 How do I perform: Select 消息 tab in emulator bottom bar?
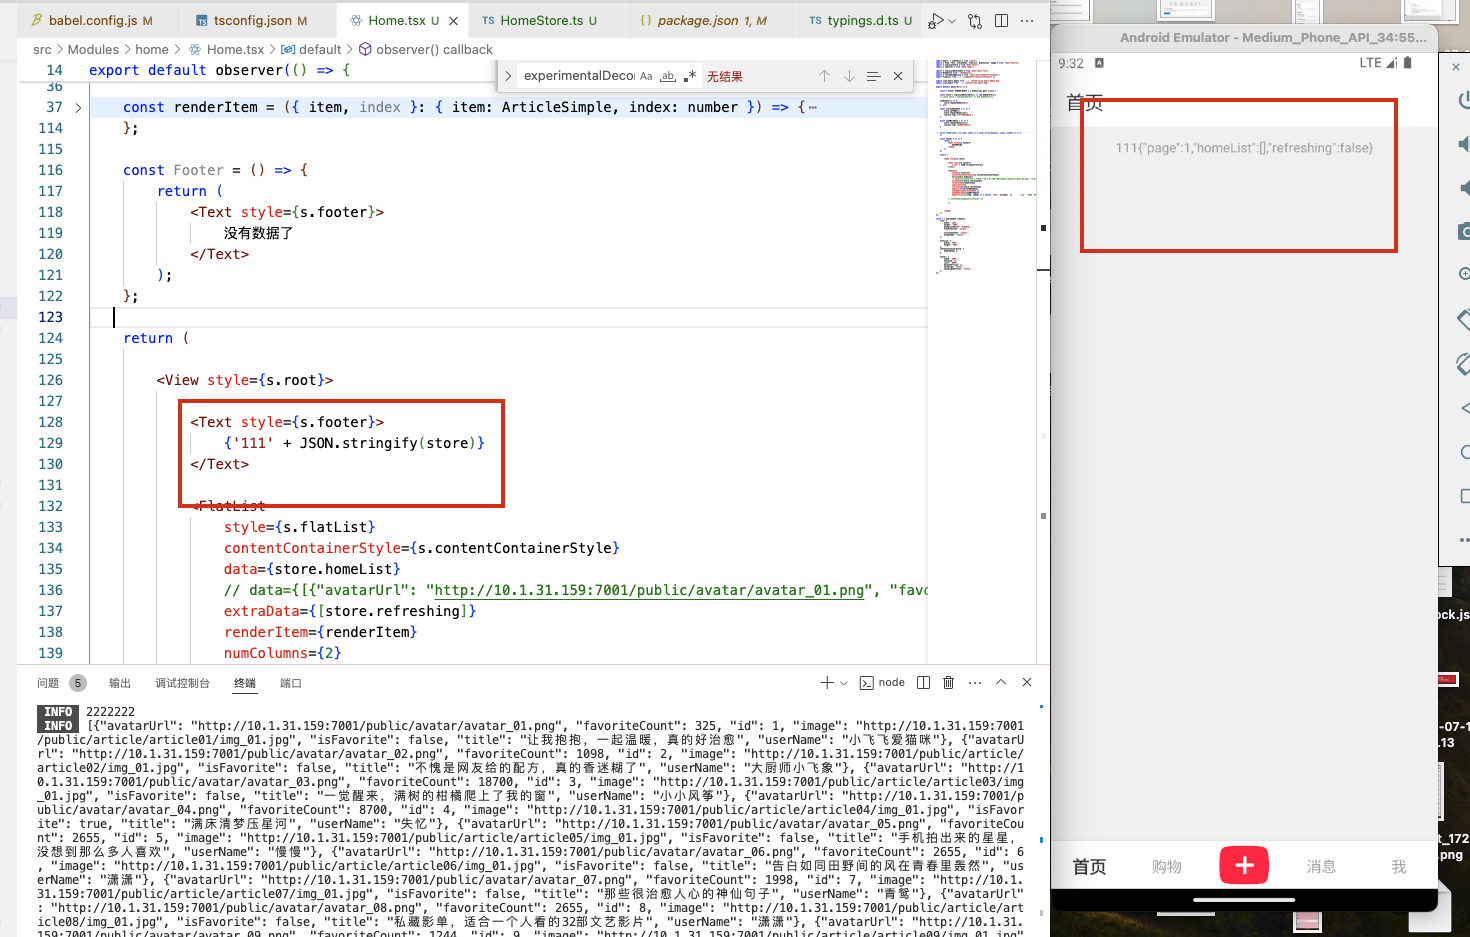coord(1321,867)
